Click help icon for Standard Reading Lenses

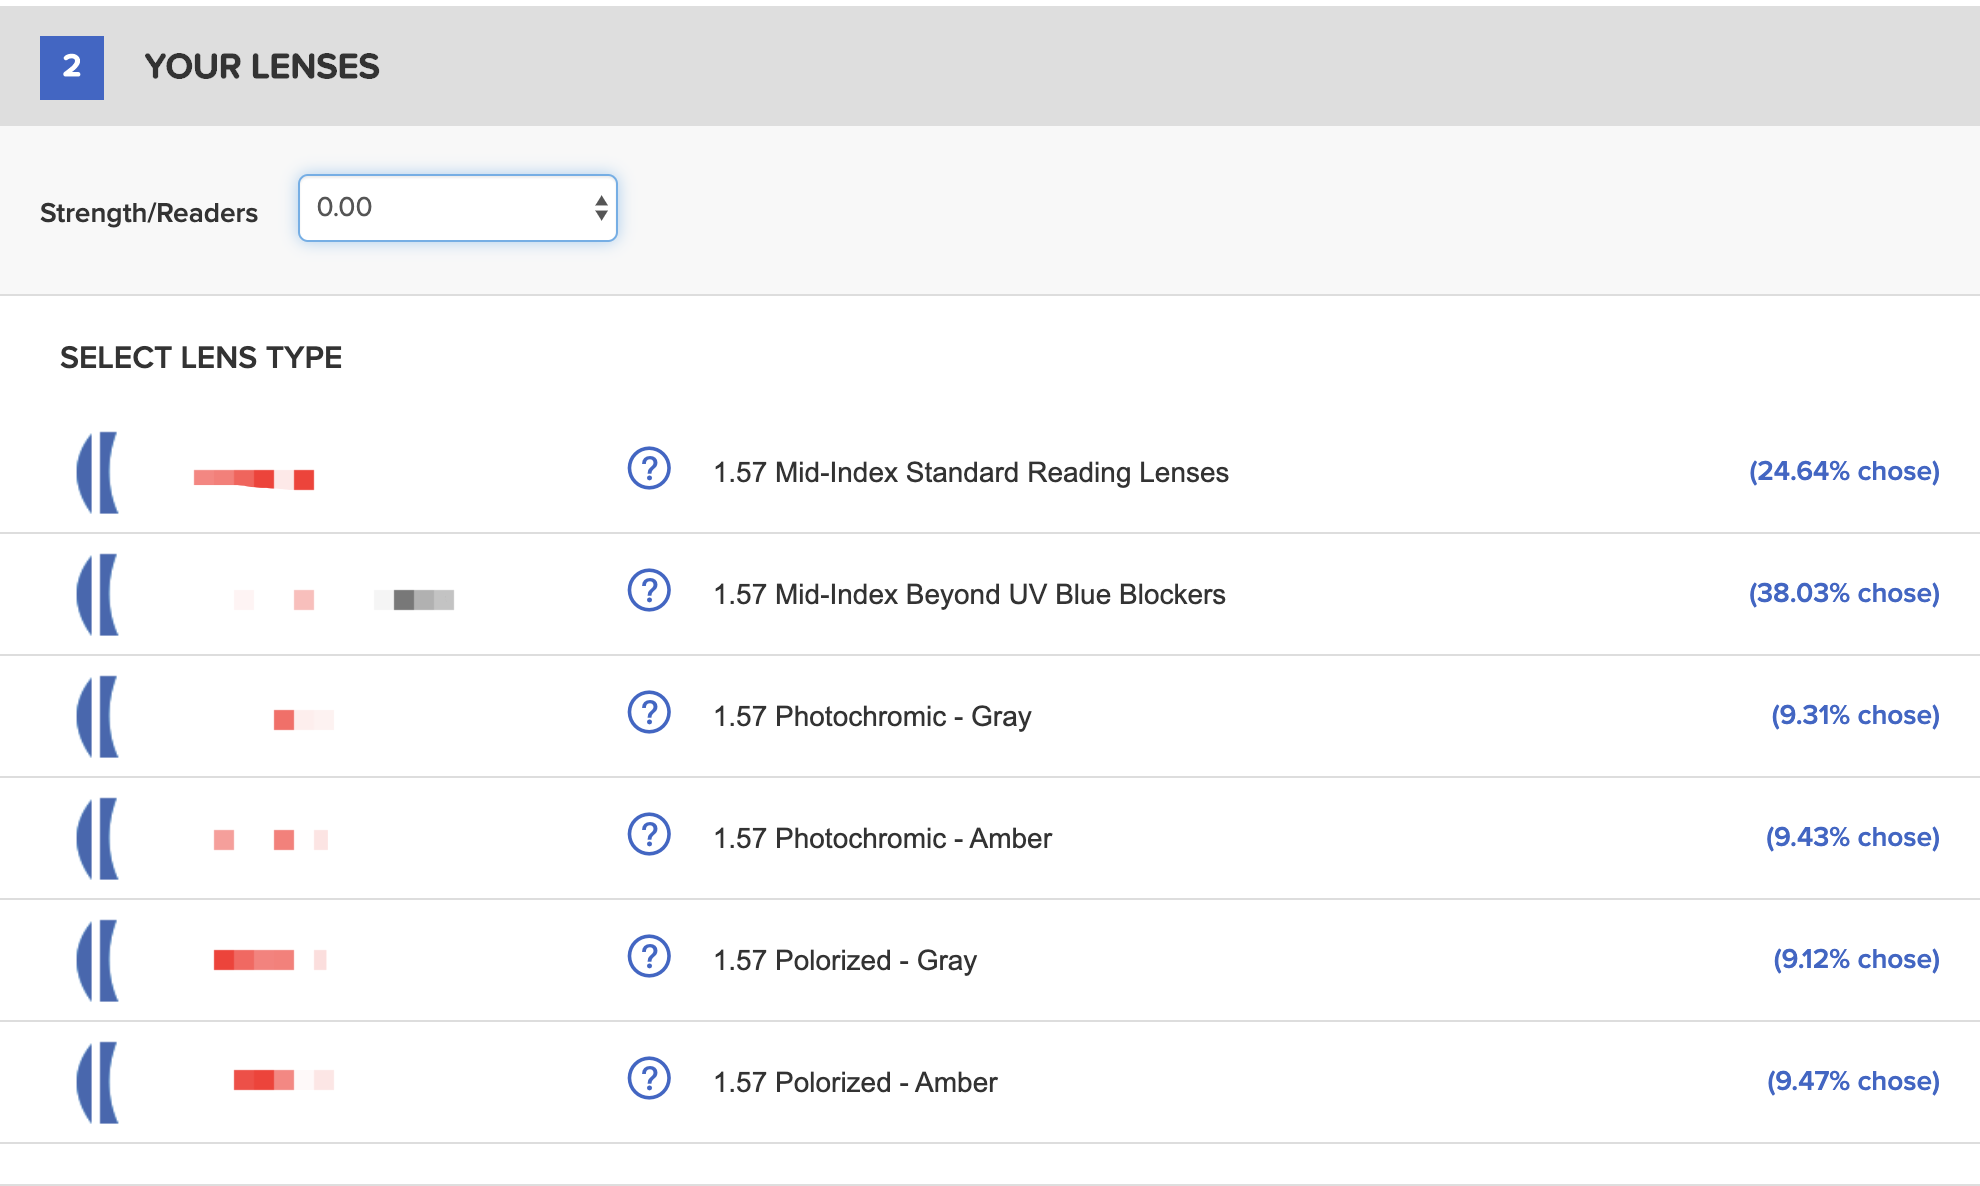[x=649, y=468]
